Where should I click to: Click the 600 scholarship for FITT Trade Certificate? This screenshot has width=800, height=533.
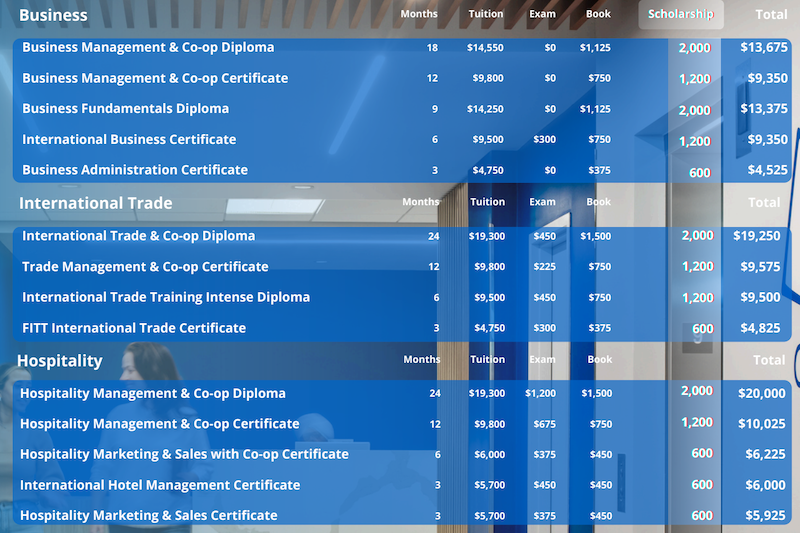click(x=703, y=329)
